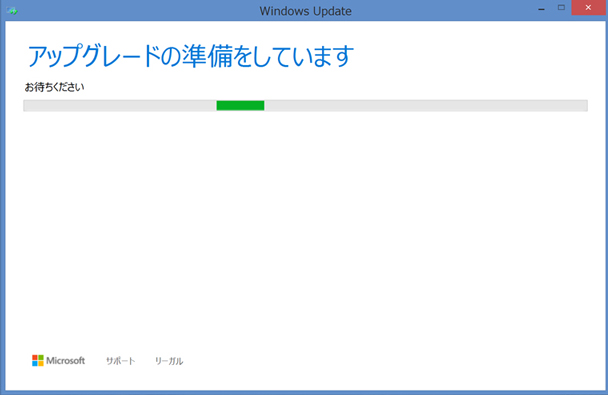Minimize the Windows Update window

click(541, 8)
